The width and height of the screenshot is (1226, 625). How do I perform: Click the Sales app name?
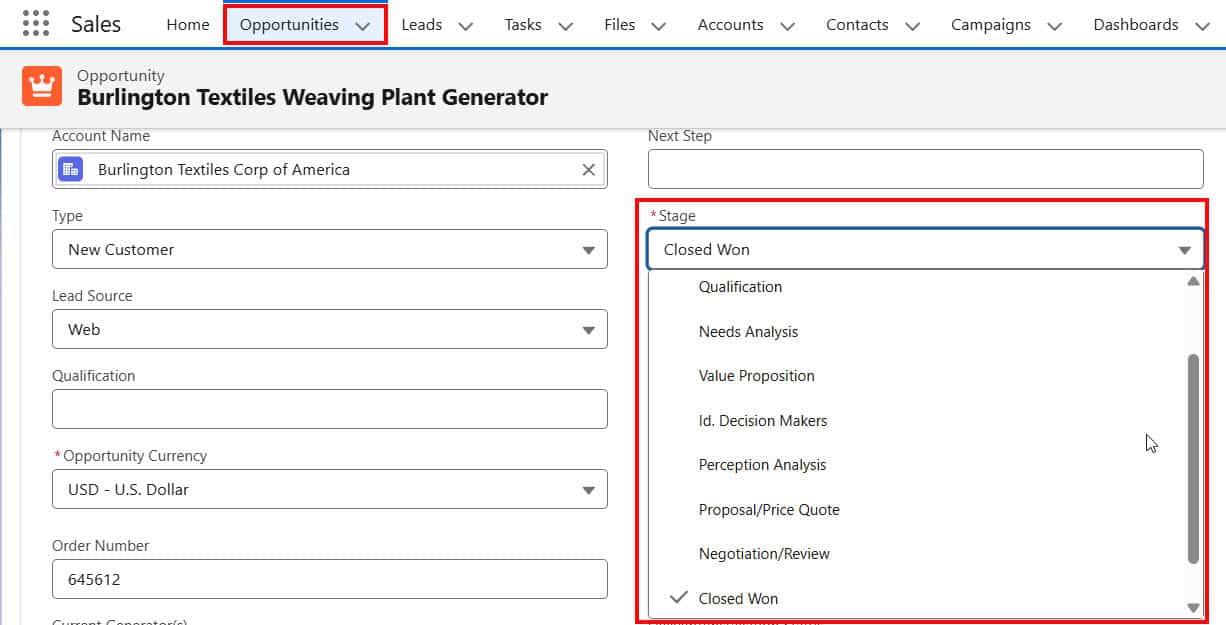(x=96, y=24)
